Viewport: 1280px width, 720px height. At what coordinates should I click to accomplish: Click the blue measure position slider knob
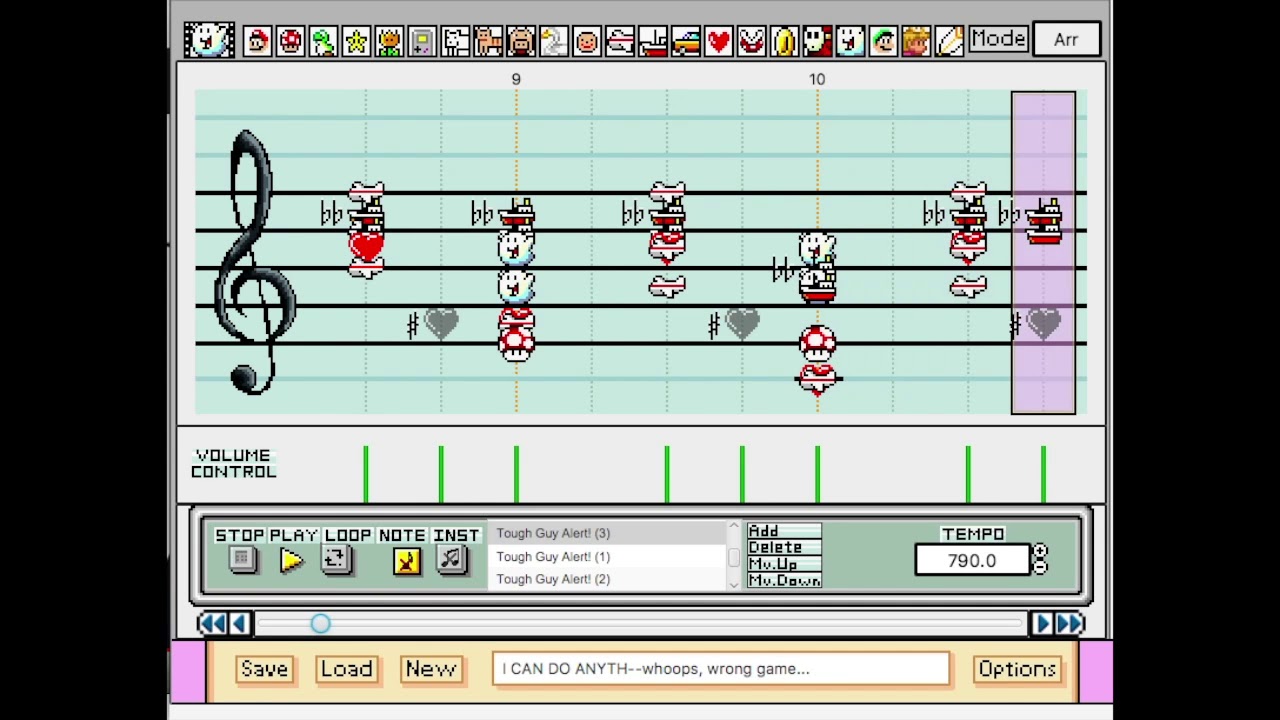320,624
